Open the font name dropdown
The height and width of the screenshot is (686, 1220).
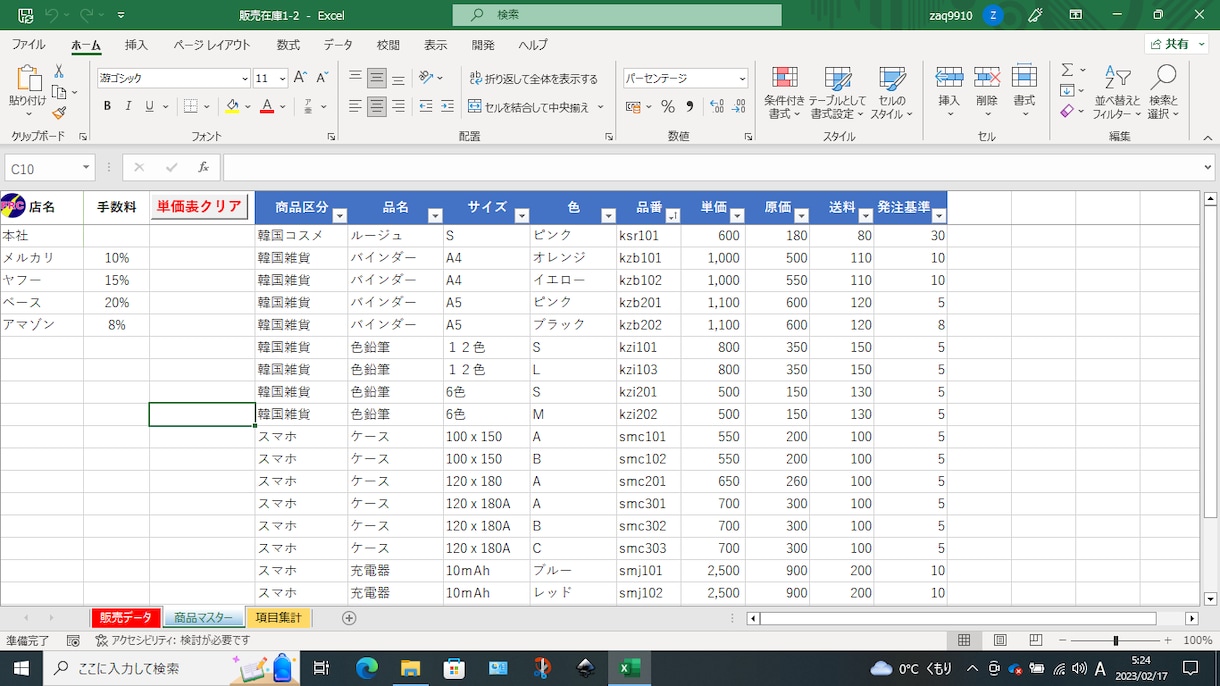click(x=245, y=79)
